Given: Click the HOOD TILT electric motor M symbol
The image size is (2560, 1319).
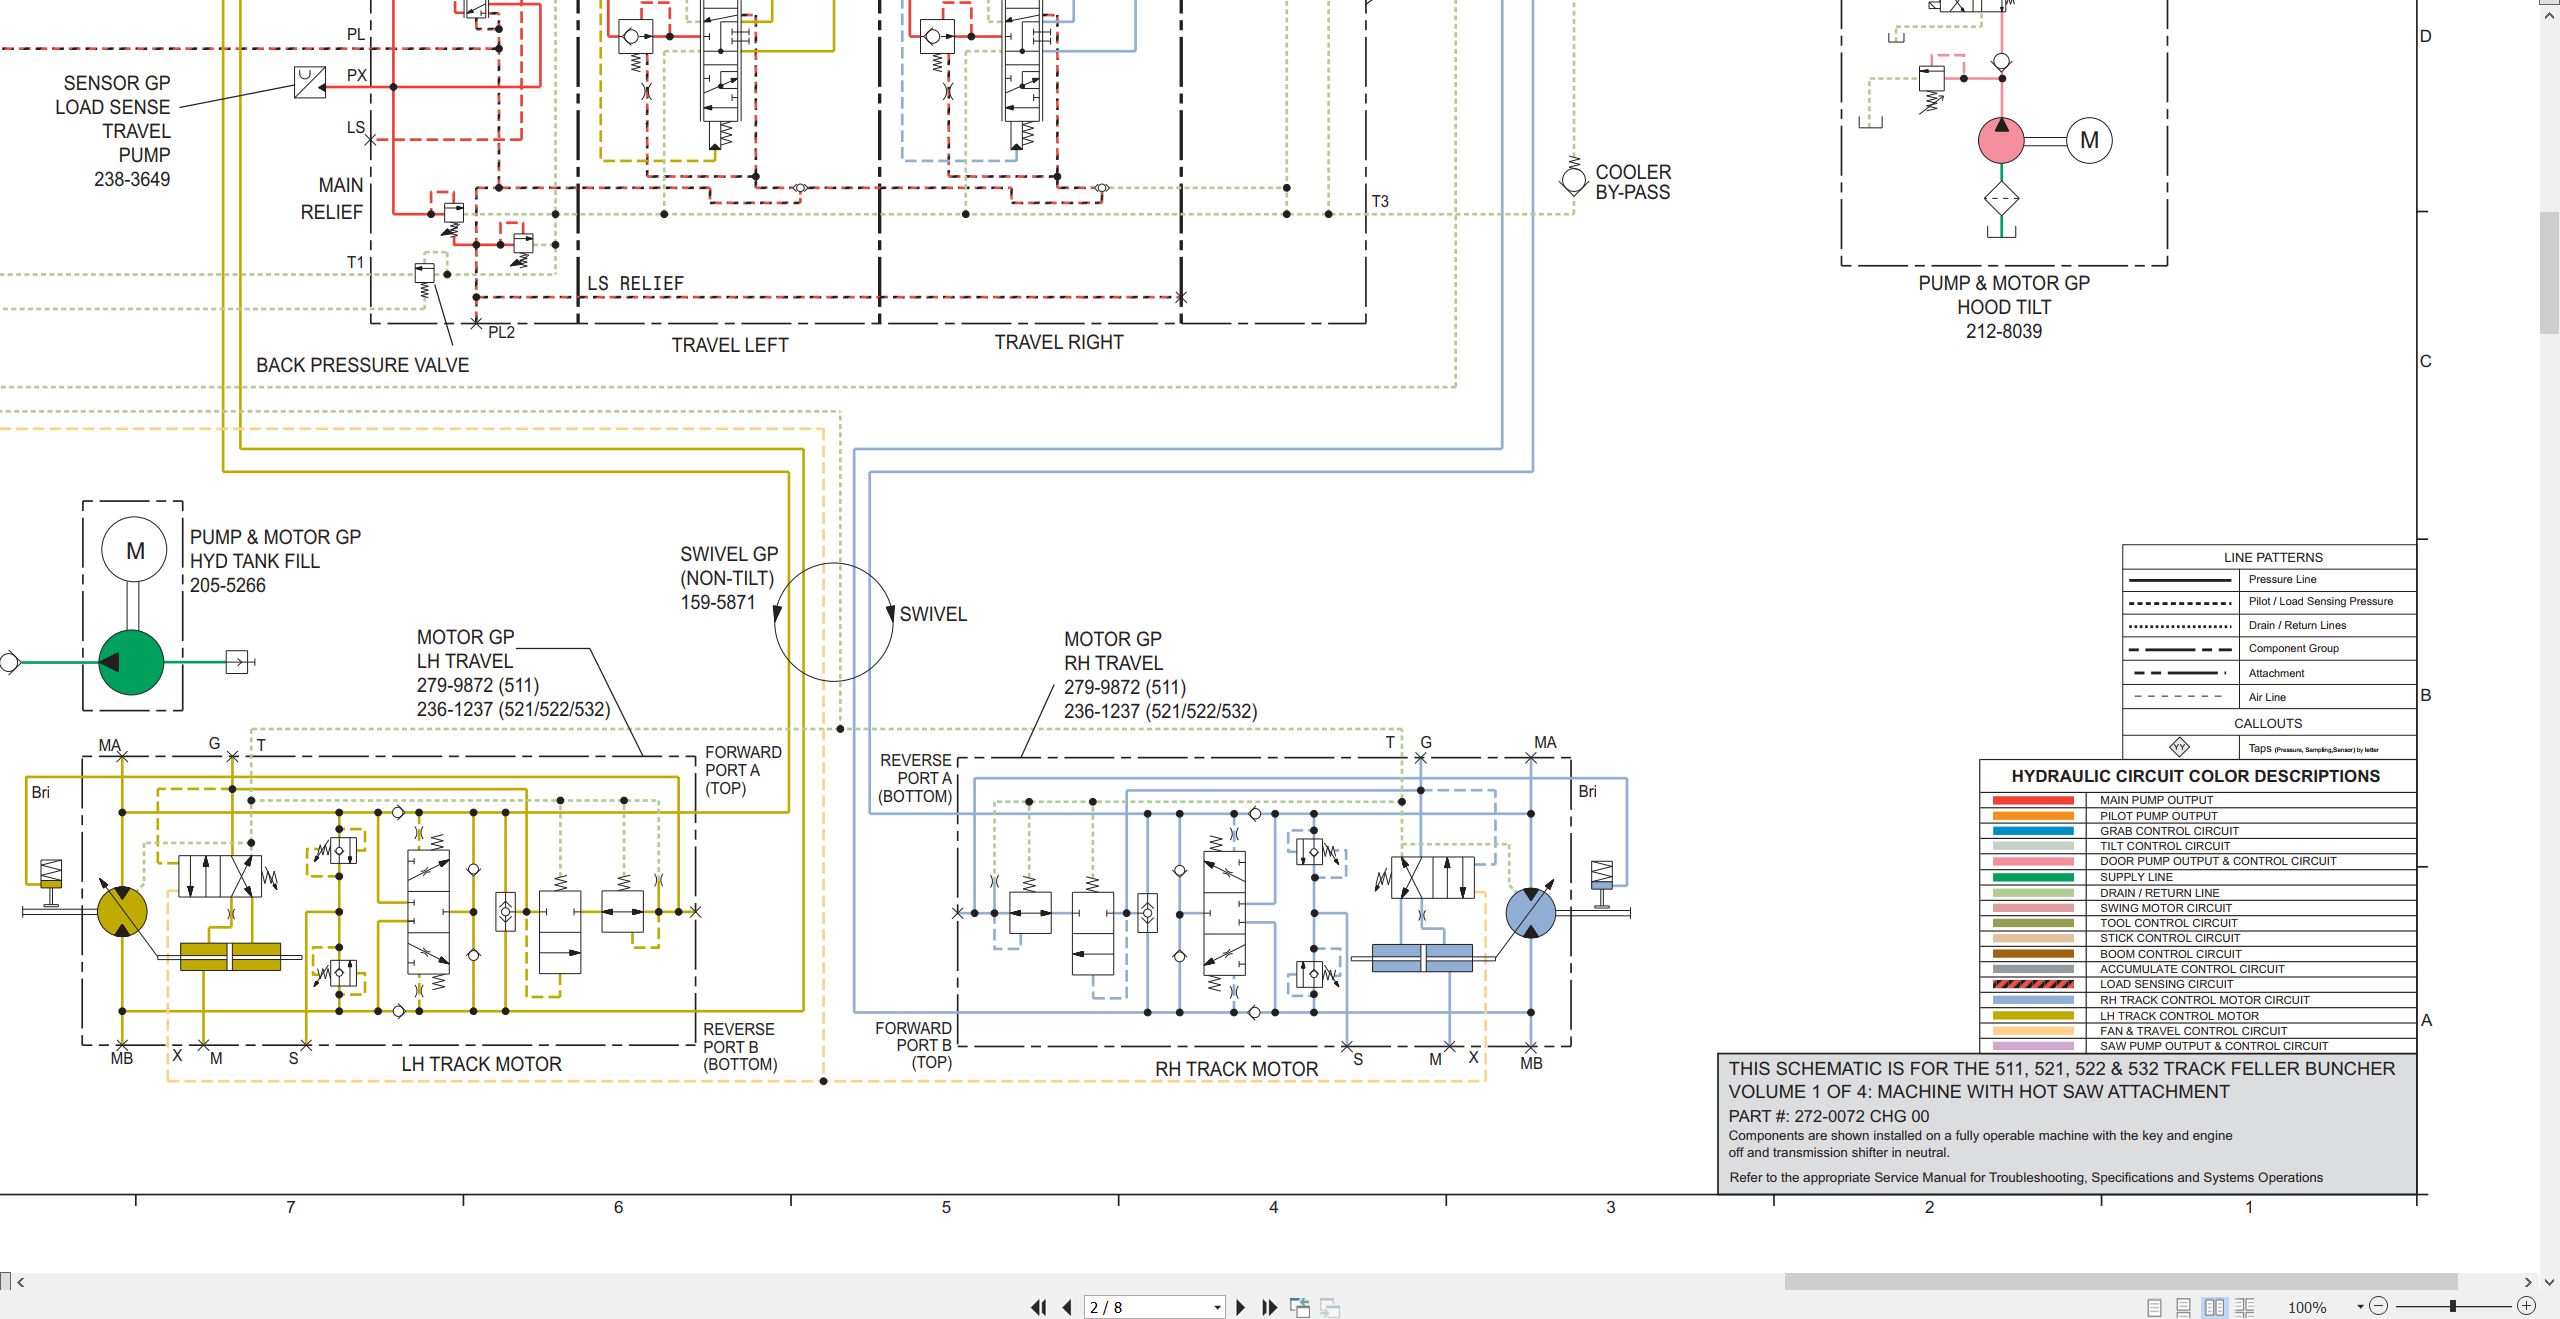Looking at the screenshot, I should (x=2089, y=140).
